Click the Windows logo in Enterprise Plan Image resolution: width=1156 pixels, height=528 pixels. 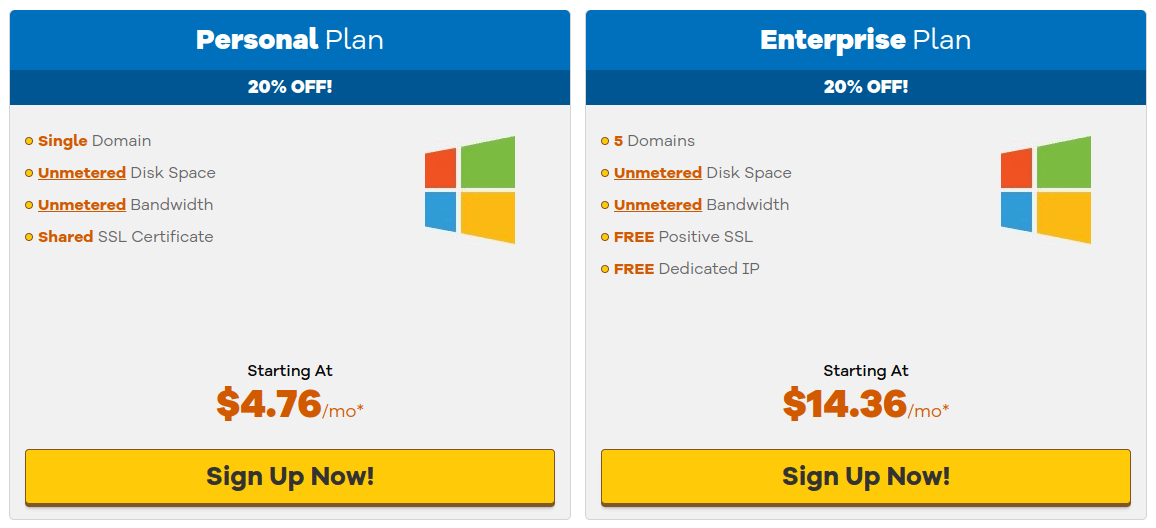click(x=1045, y=190)
